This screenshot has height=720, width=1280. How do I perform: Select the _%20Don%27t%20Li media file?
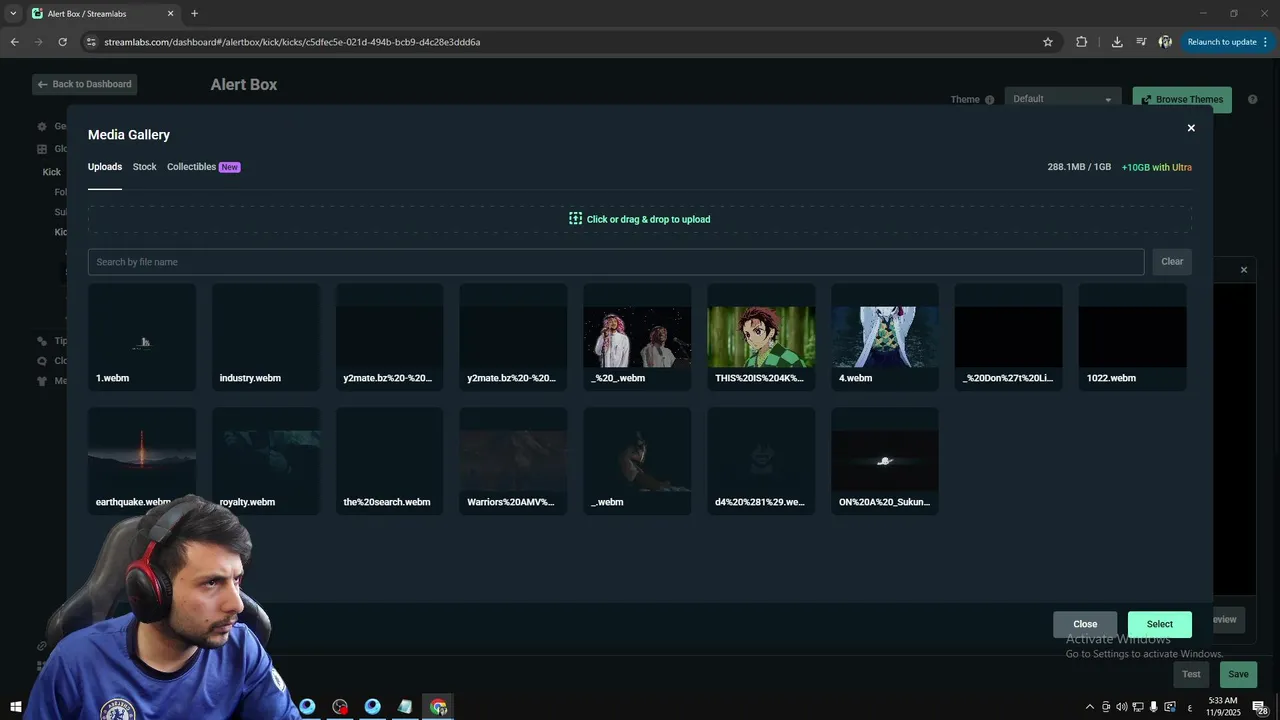pos(1009,337)
